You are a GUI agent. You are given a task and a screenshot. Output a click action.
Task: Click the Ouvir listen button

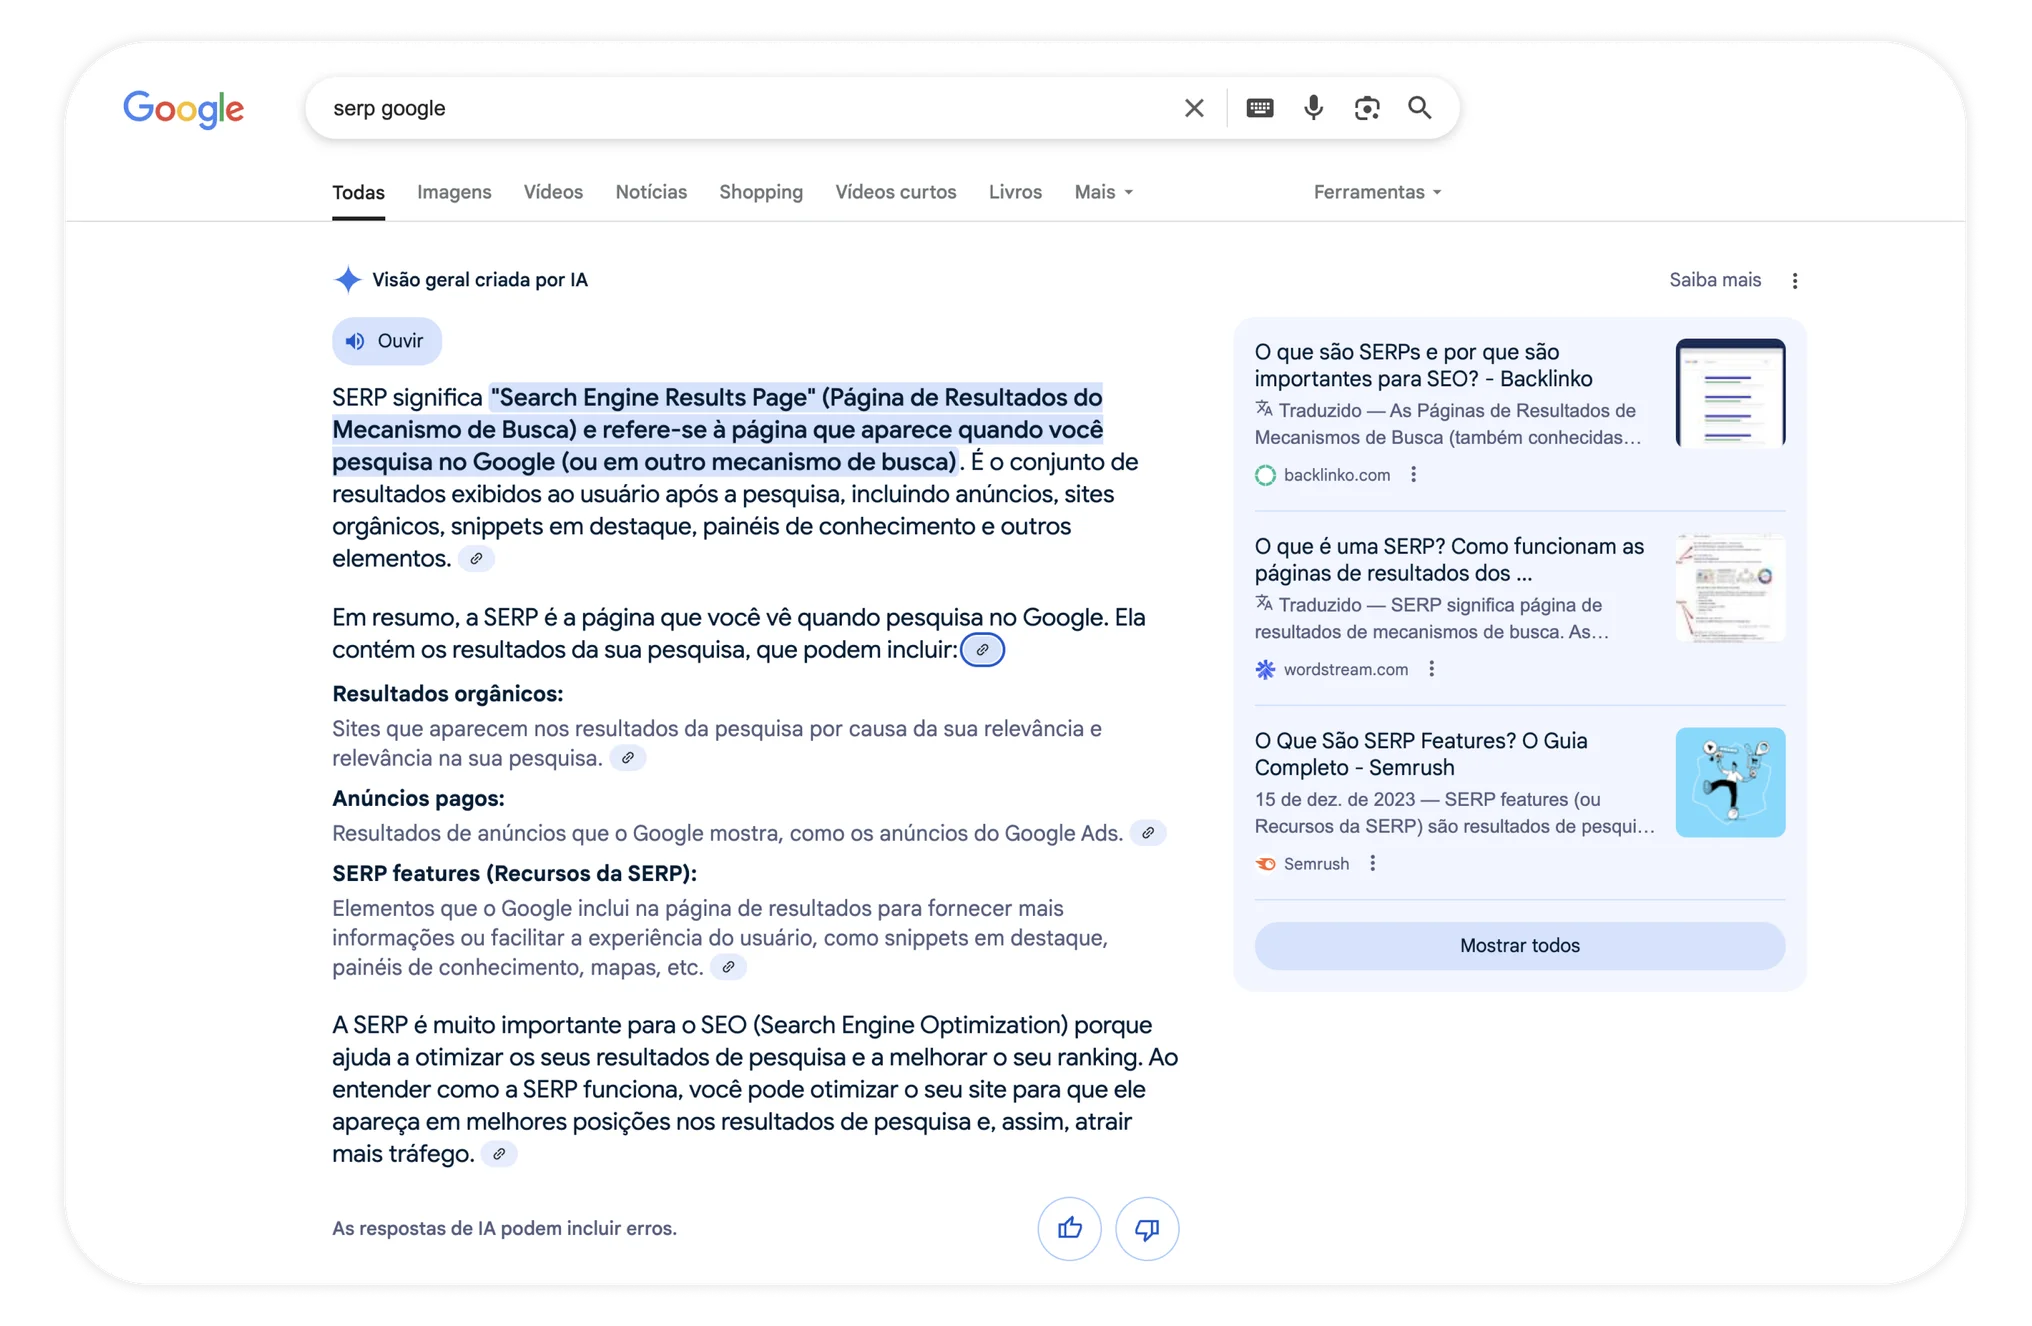[387, 341]
